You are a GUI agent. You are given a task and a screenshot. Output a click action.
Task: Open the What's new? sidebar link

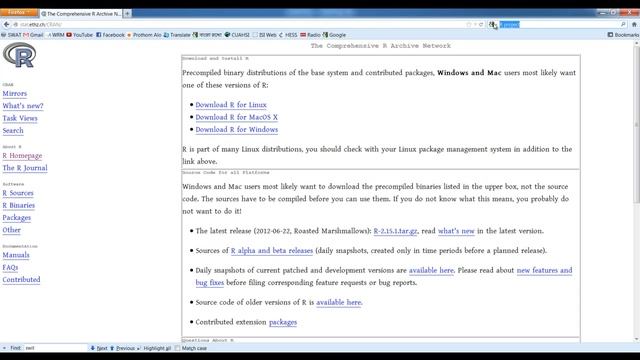click(23, 106)
